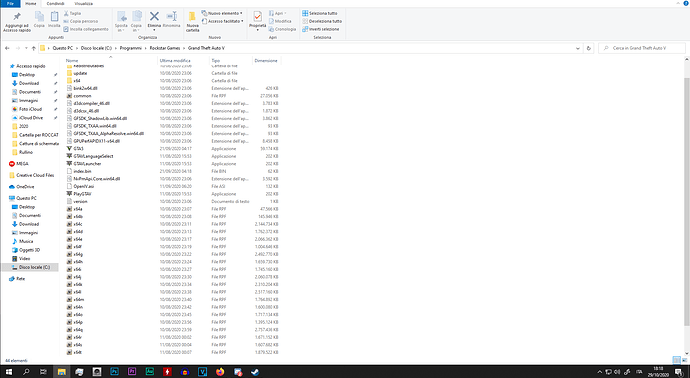This screenshot has width=690, height=378.
Task: Select Disco locale (C:) in sidebar
Action: pos(30,267)
